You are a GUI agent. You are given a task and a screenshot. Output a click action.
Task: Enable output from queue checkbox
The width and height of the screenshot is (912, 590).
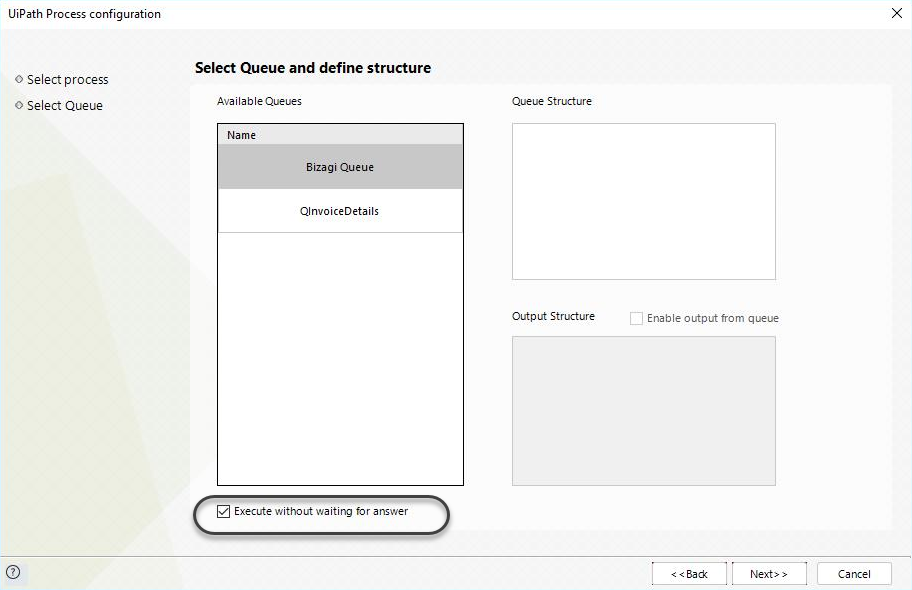[x=636, y=318]
